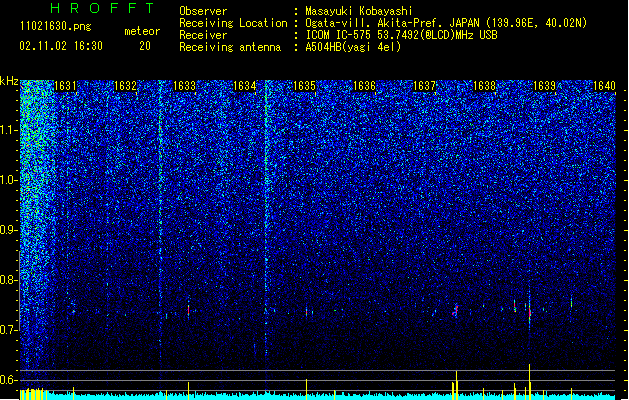This screenshot has height=400, width=629.
Task: Click the 0.8 kHz axis label
Action: [x=9, y=280]
